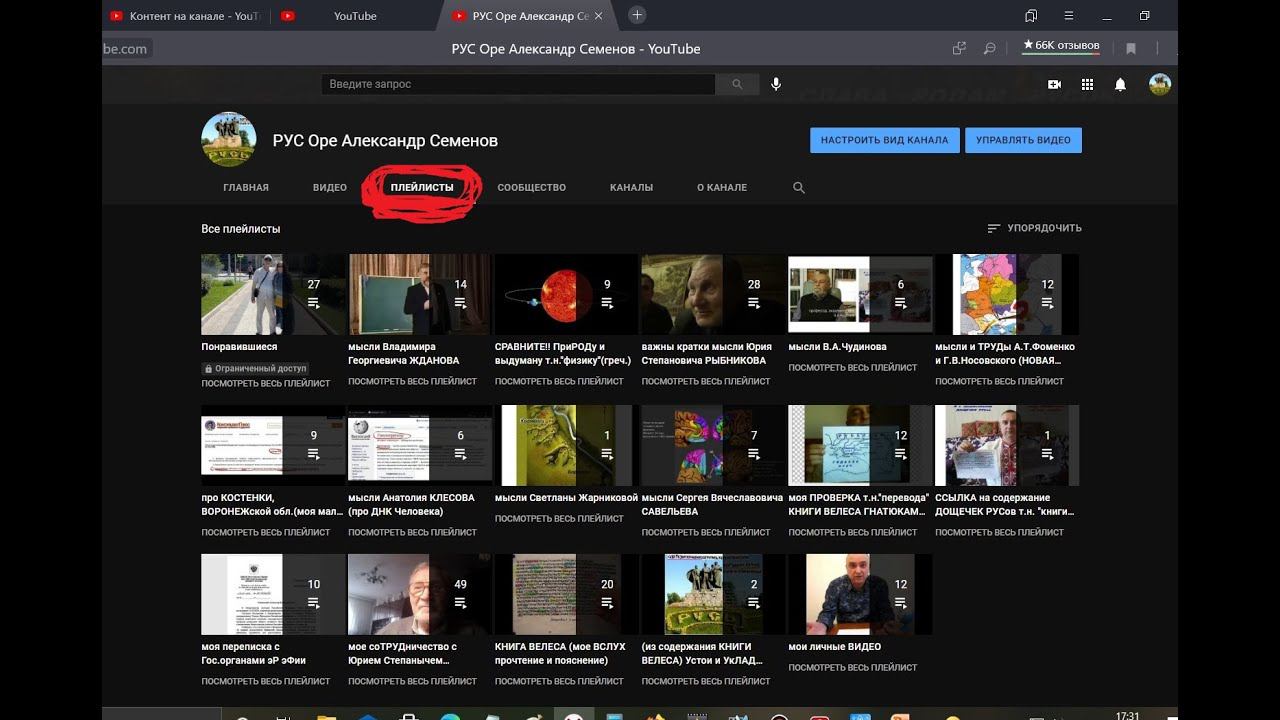Click the voice search microphone icon
The width and height of the screenshot is (1280, 720).
pyautogui.click(x=775, y=85)
